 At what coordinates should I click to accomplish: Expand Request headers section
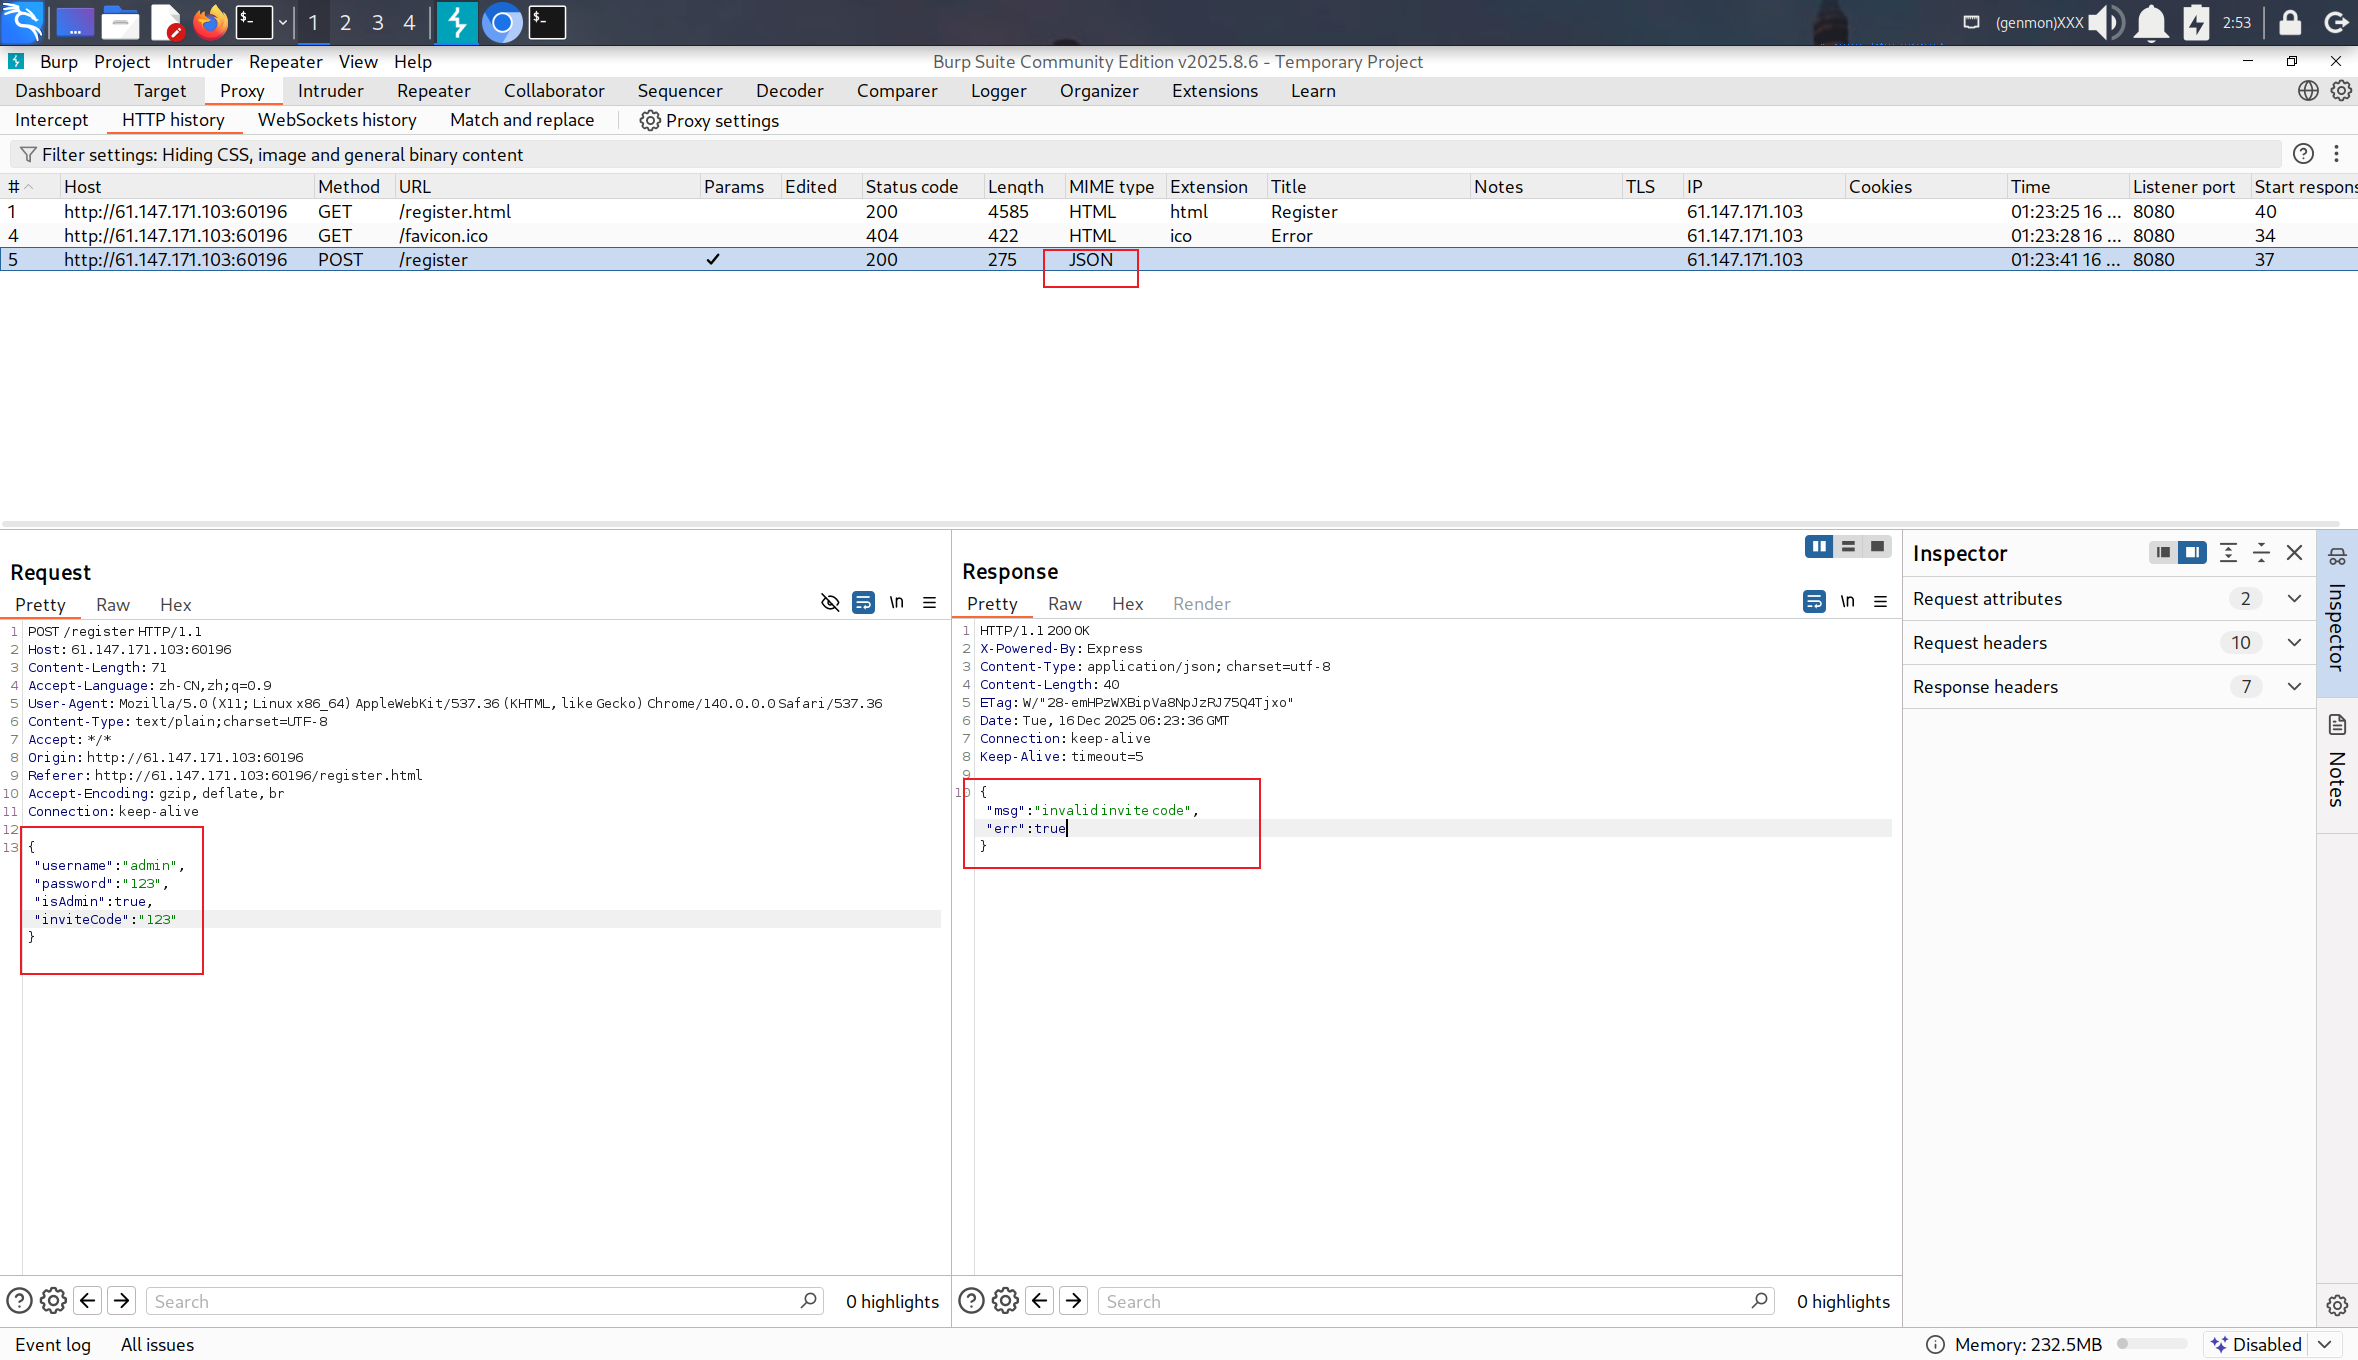(x=2294, y=642)
